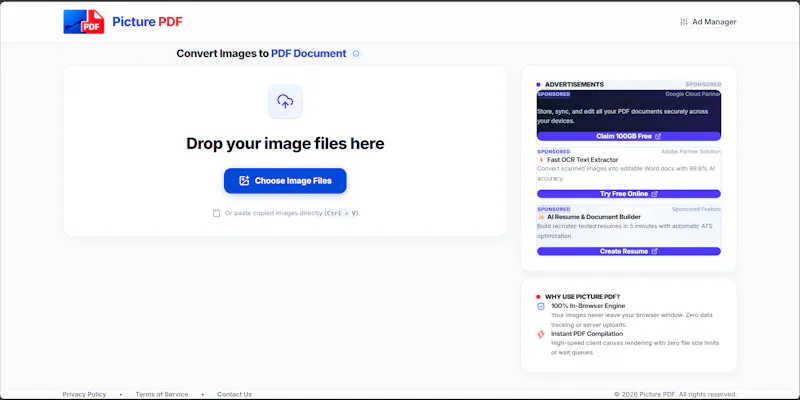Click Choose Image Files button
Image resolution: width=800 pixels, height=400 pixels.
(x=285, y=181)
